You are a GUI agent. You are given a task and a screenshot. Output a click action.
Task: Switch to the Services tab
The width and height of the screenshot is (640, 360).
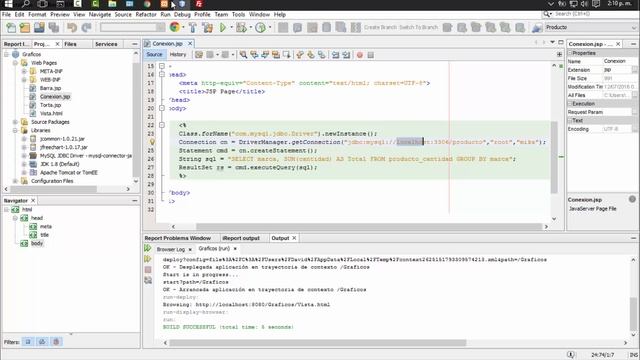[106, 44]
